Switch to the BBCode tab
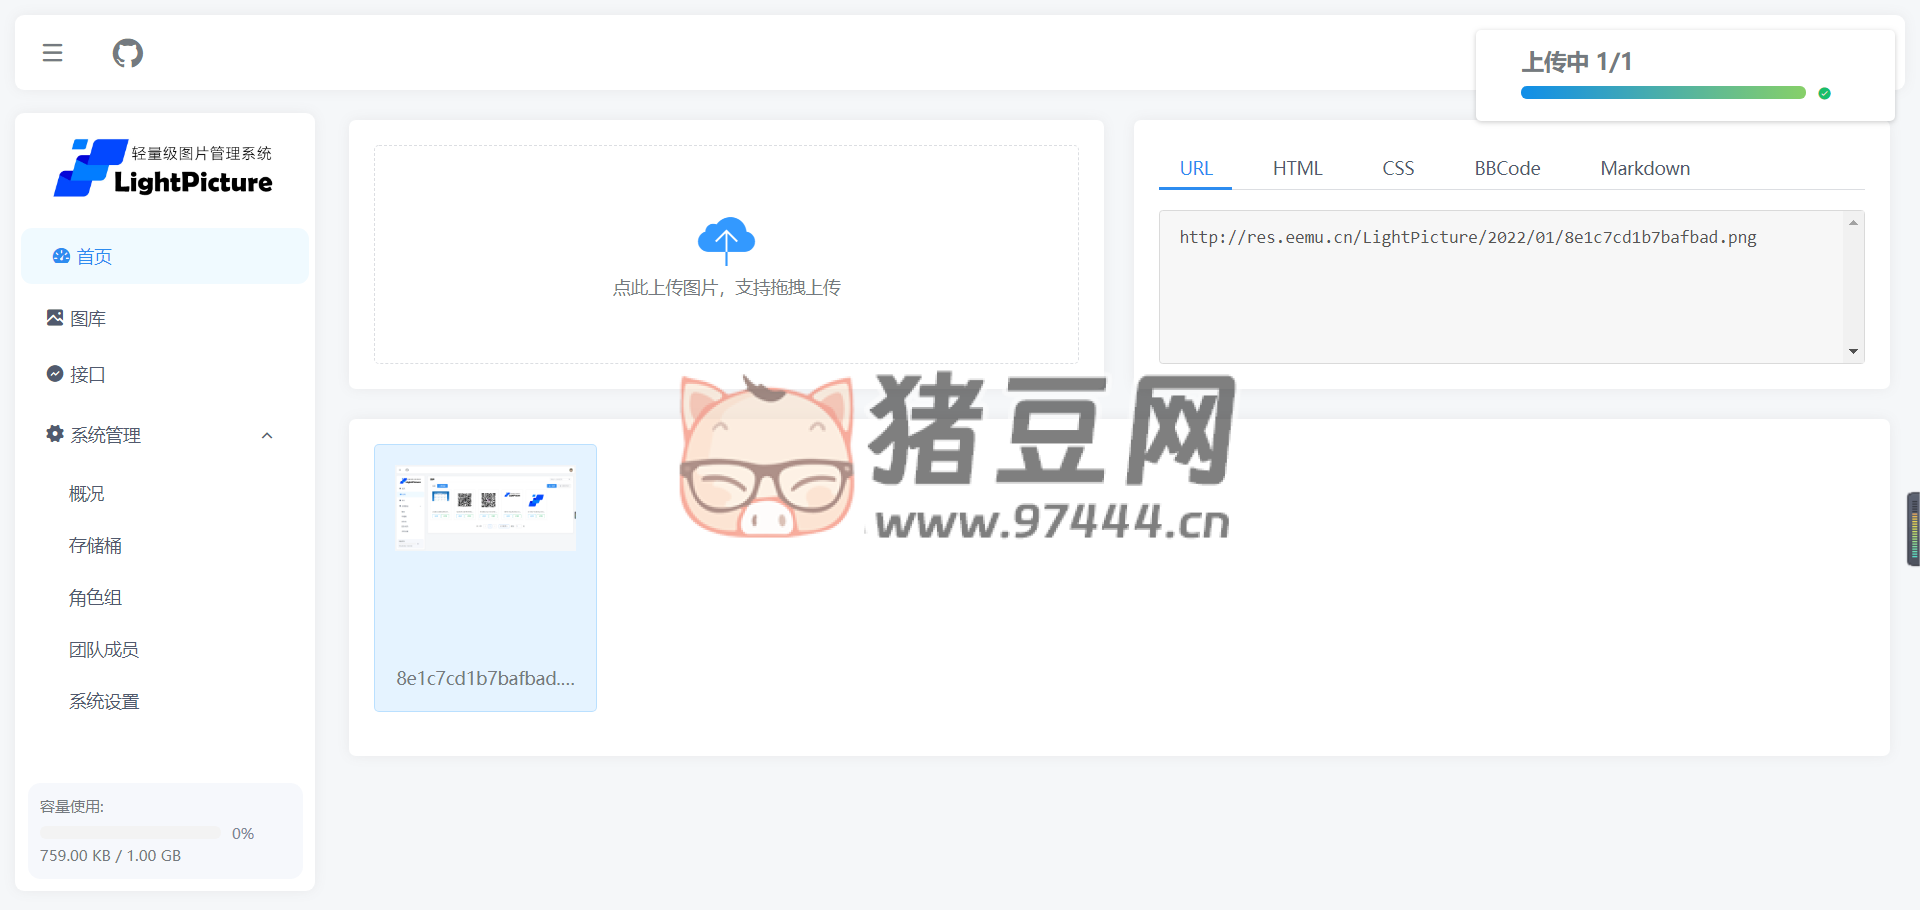This screenshot has width=1920, height=910. tap(1507, 168)
